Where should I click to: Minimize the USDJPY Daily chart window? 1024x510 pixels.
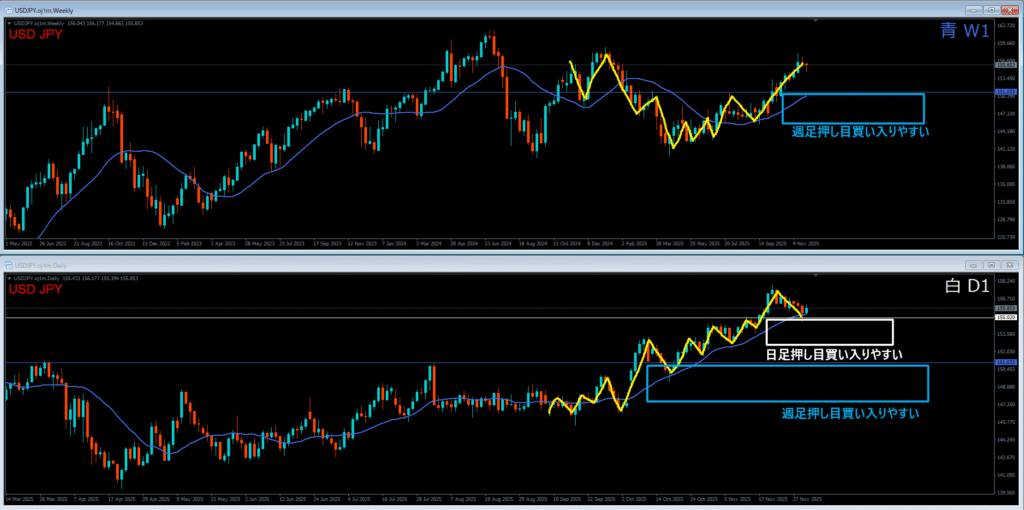pyautogui.click(x=975, y=265)
